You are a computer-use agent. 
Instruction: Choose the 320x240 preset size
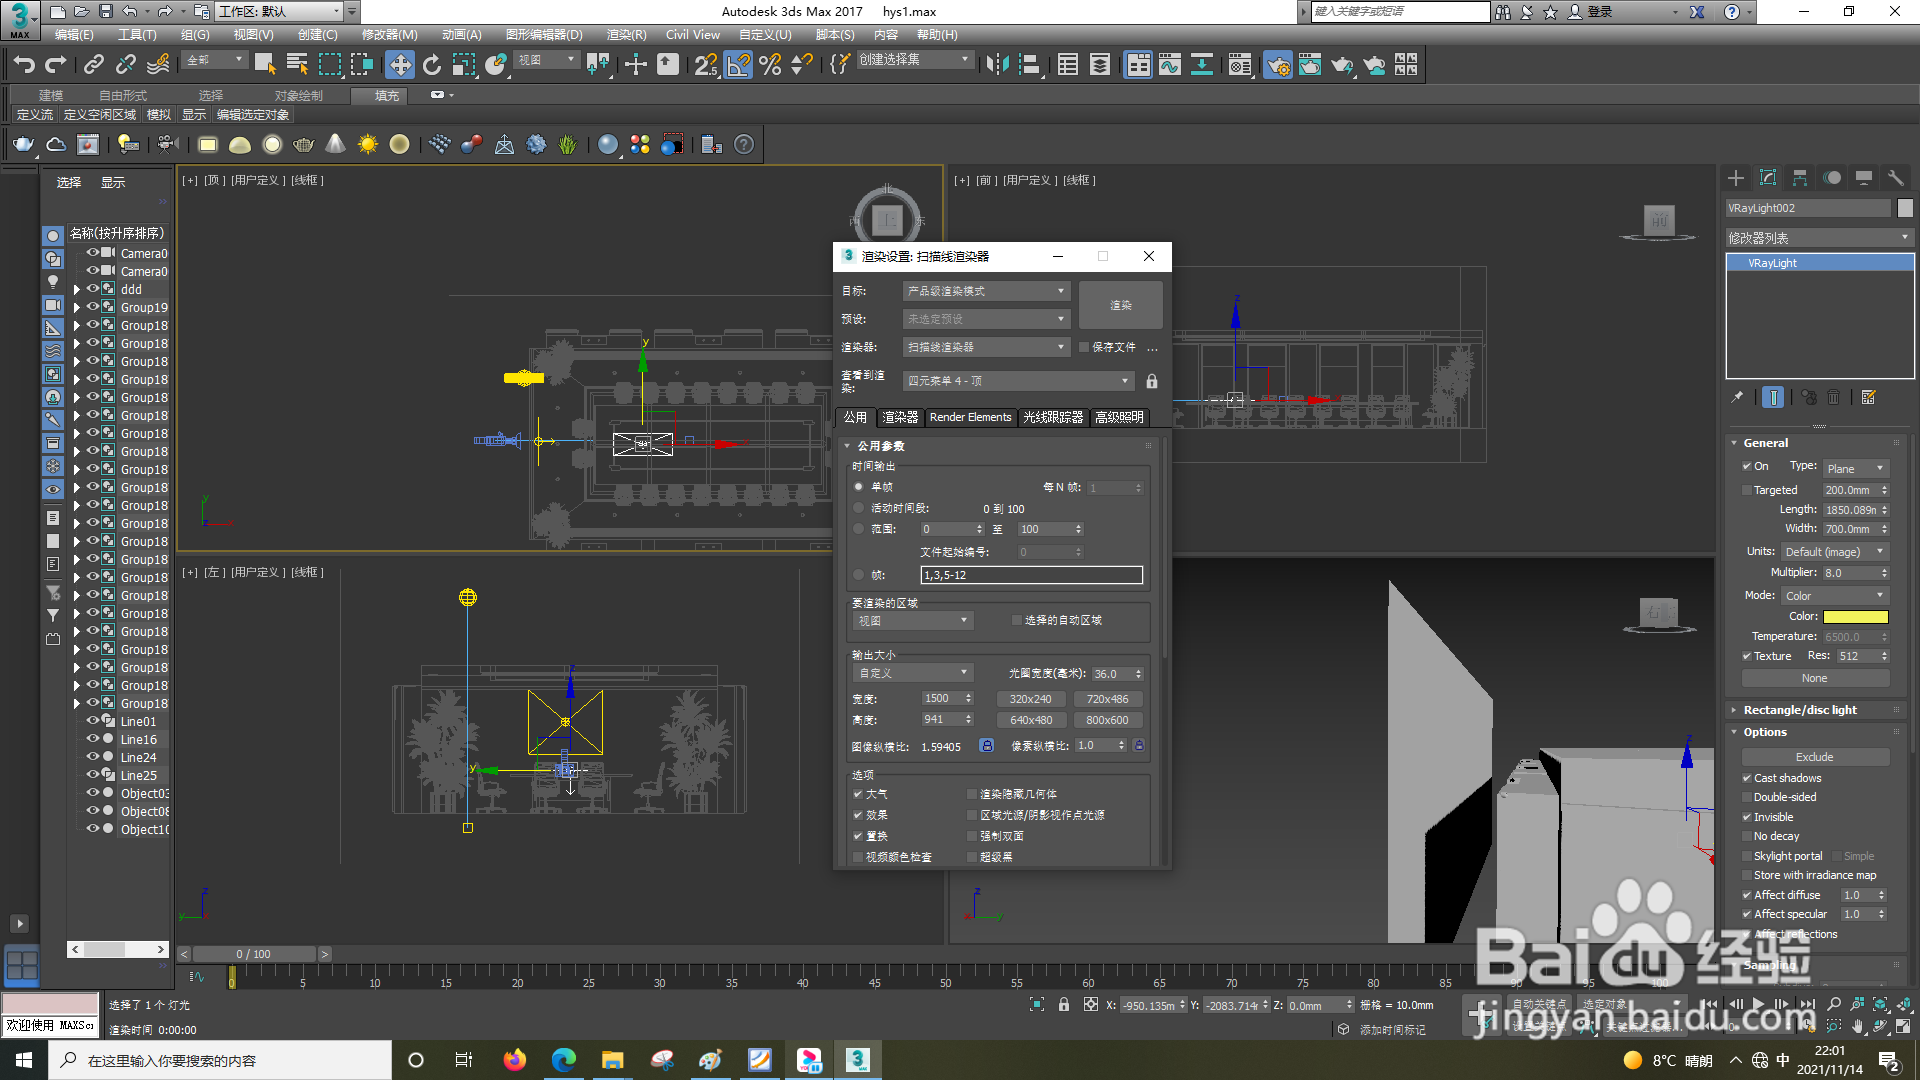click(x=1030, y=700)
